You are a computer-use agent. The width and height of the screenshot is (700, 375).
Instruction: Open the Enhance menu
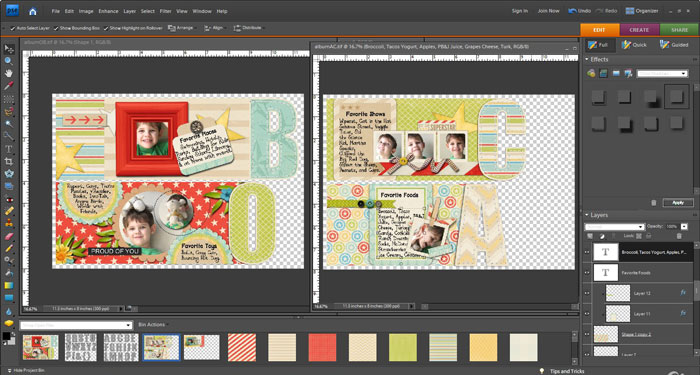tap(108, 11)
